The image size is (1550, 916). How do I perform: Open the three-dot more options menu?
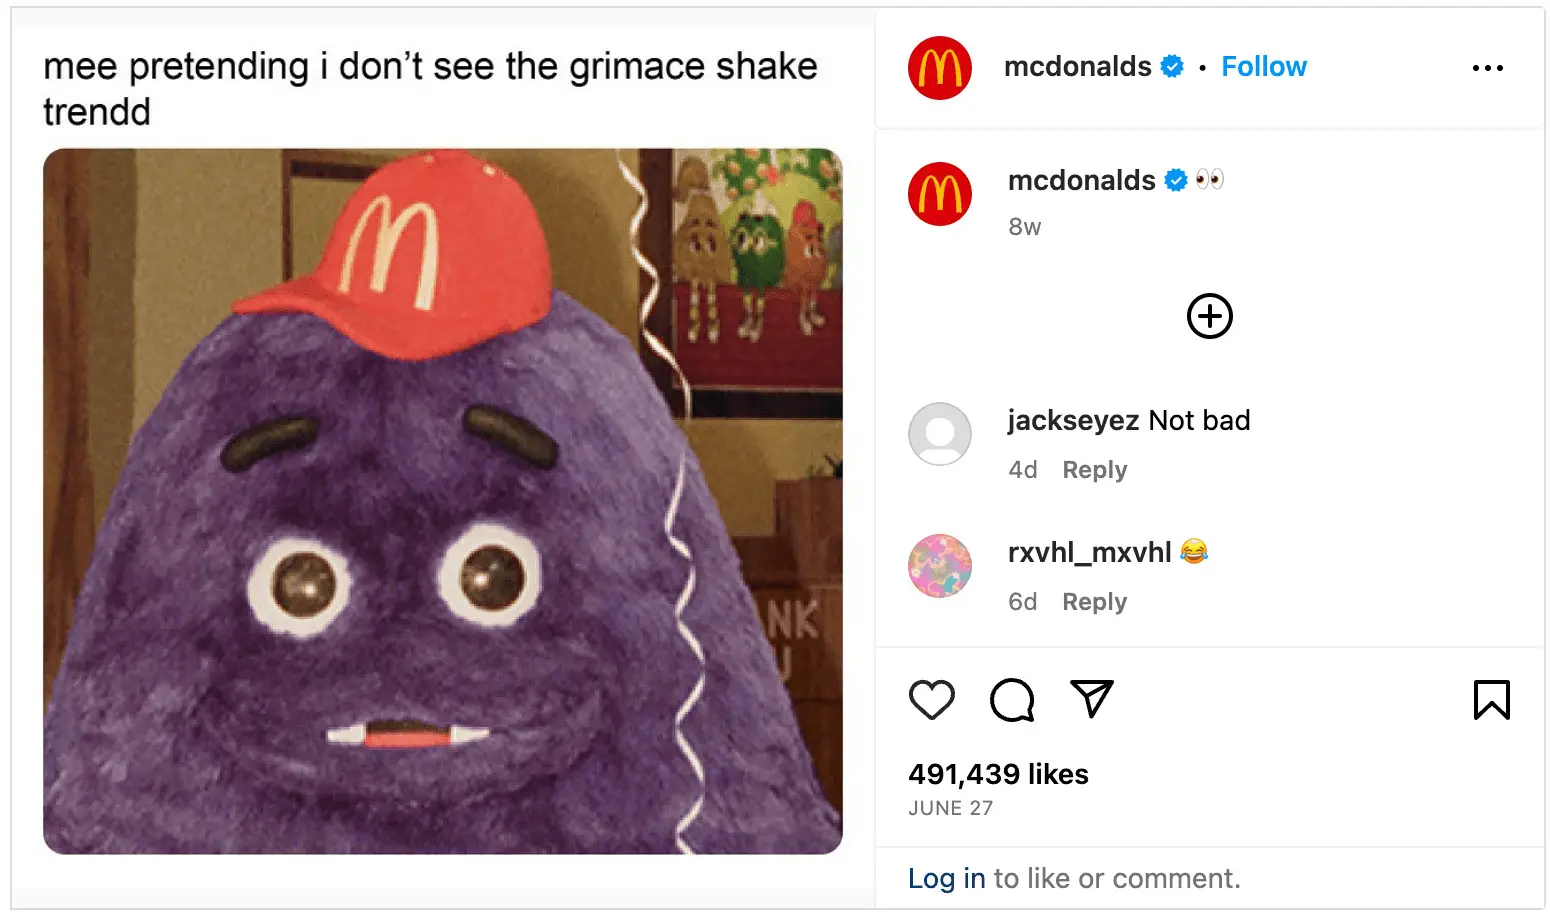click(1487, 68)
